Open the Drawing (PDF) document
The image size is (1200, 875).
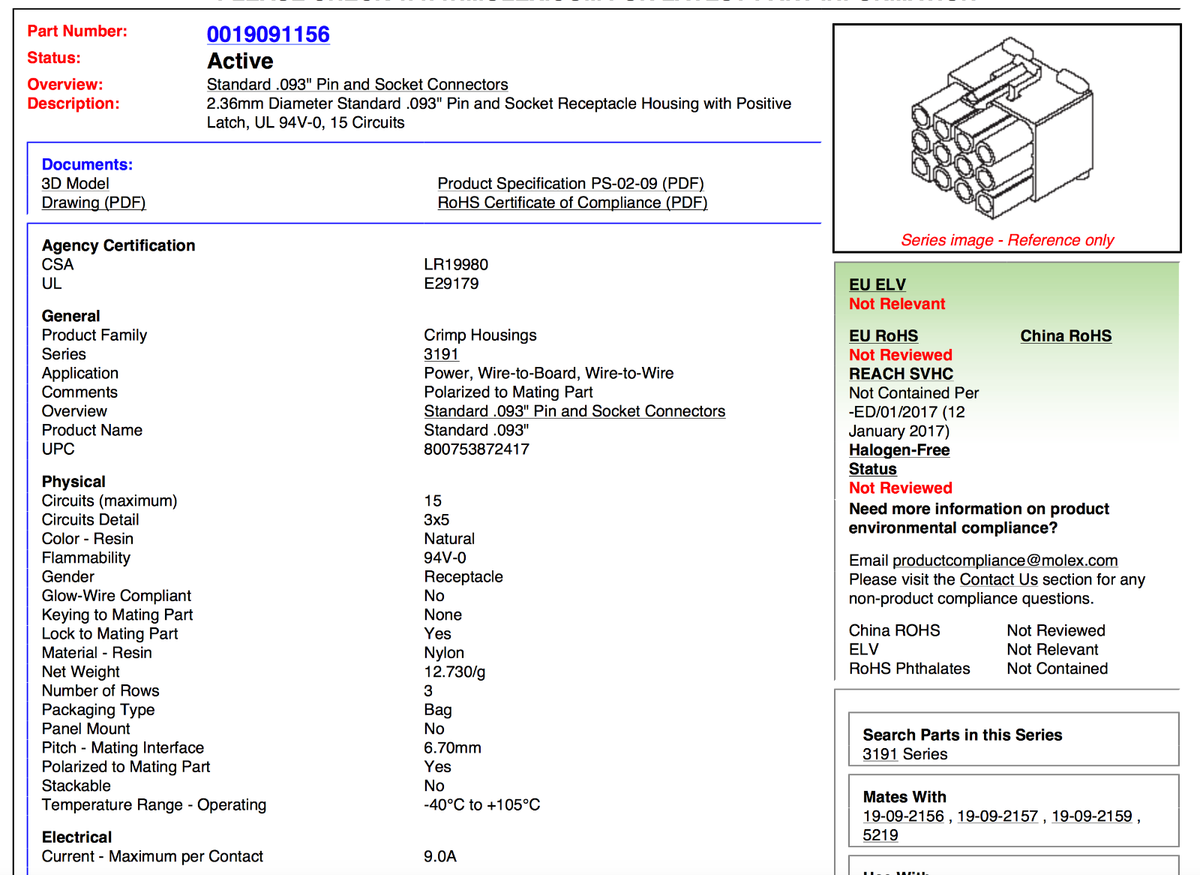click(94, 203)
